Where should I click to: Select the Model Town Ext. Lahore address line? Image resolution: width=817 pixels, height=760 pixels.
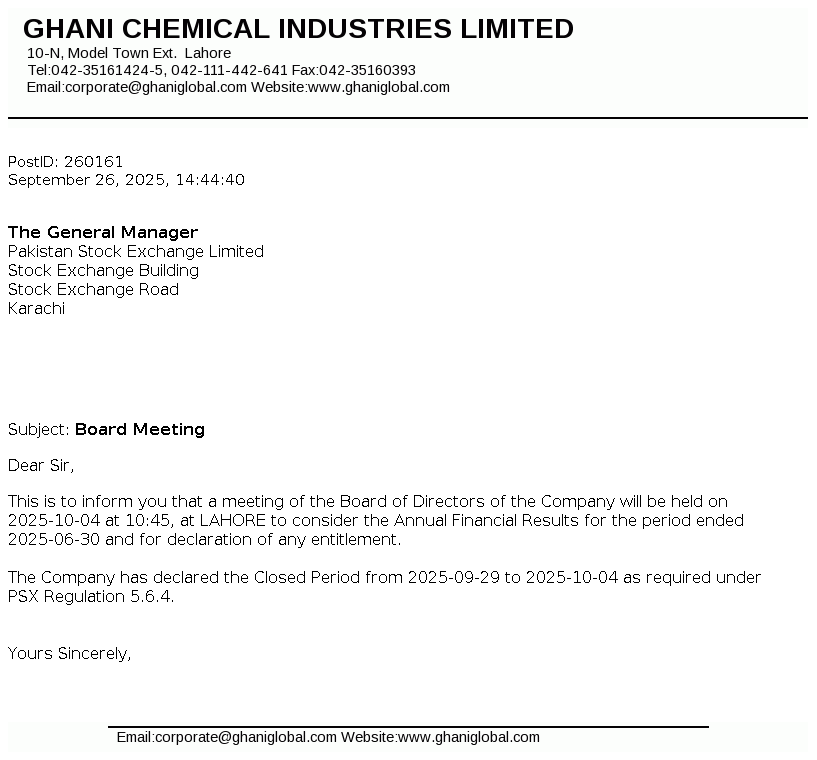[129, 53]
